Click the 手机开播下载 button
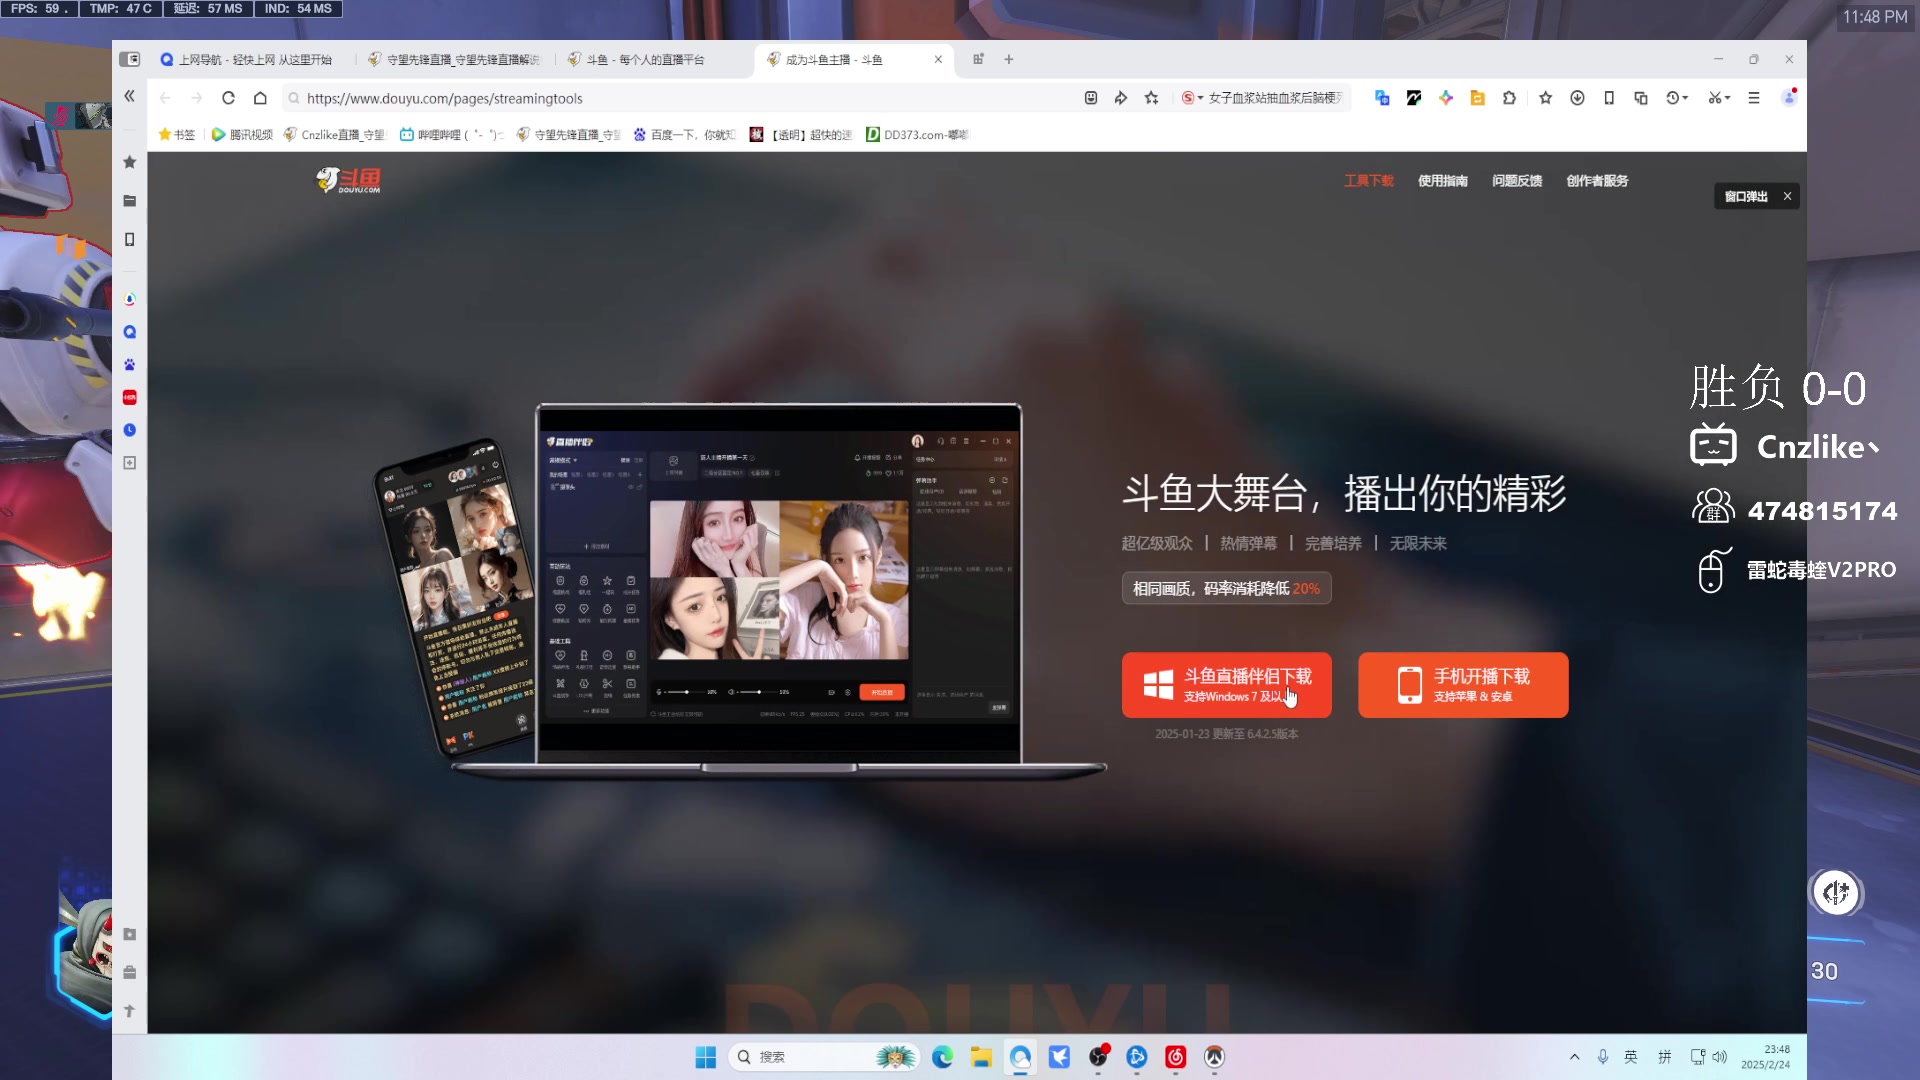The image size is (1920, 1080). click(x=1463, y=685)
